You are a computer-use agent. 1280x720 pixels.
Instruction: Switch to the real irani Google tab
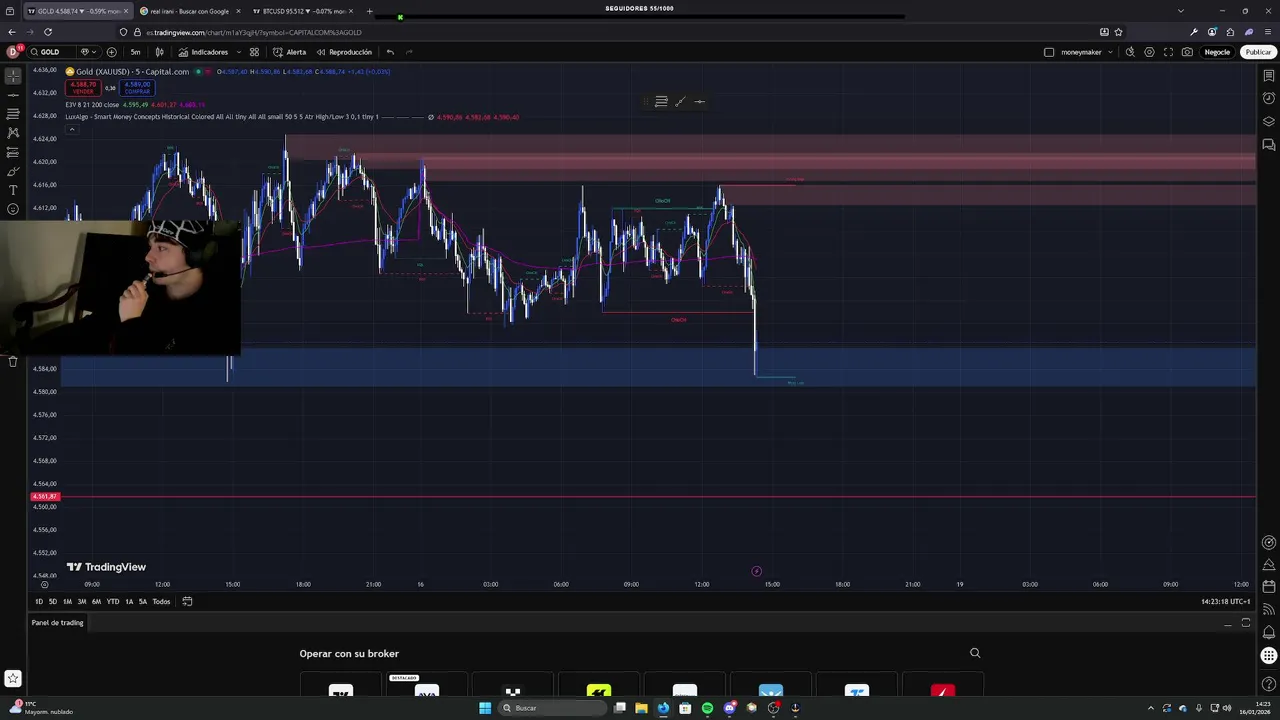pyautogui.click(x=188, y=11)
